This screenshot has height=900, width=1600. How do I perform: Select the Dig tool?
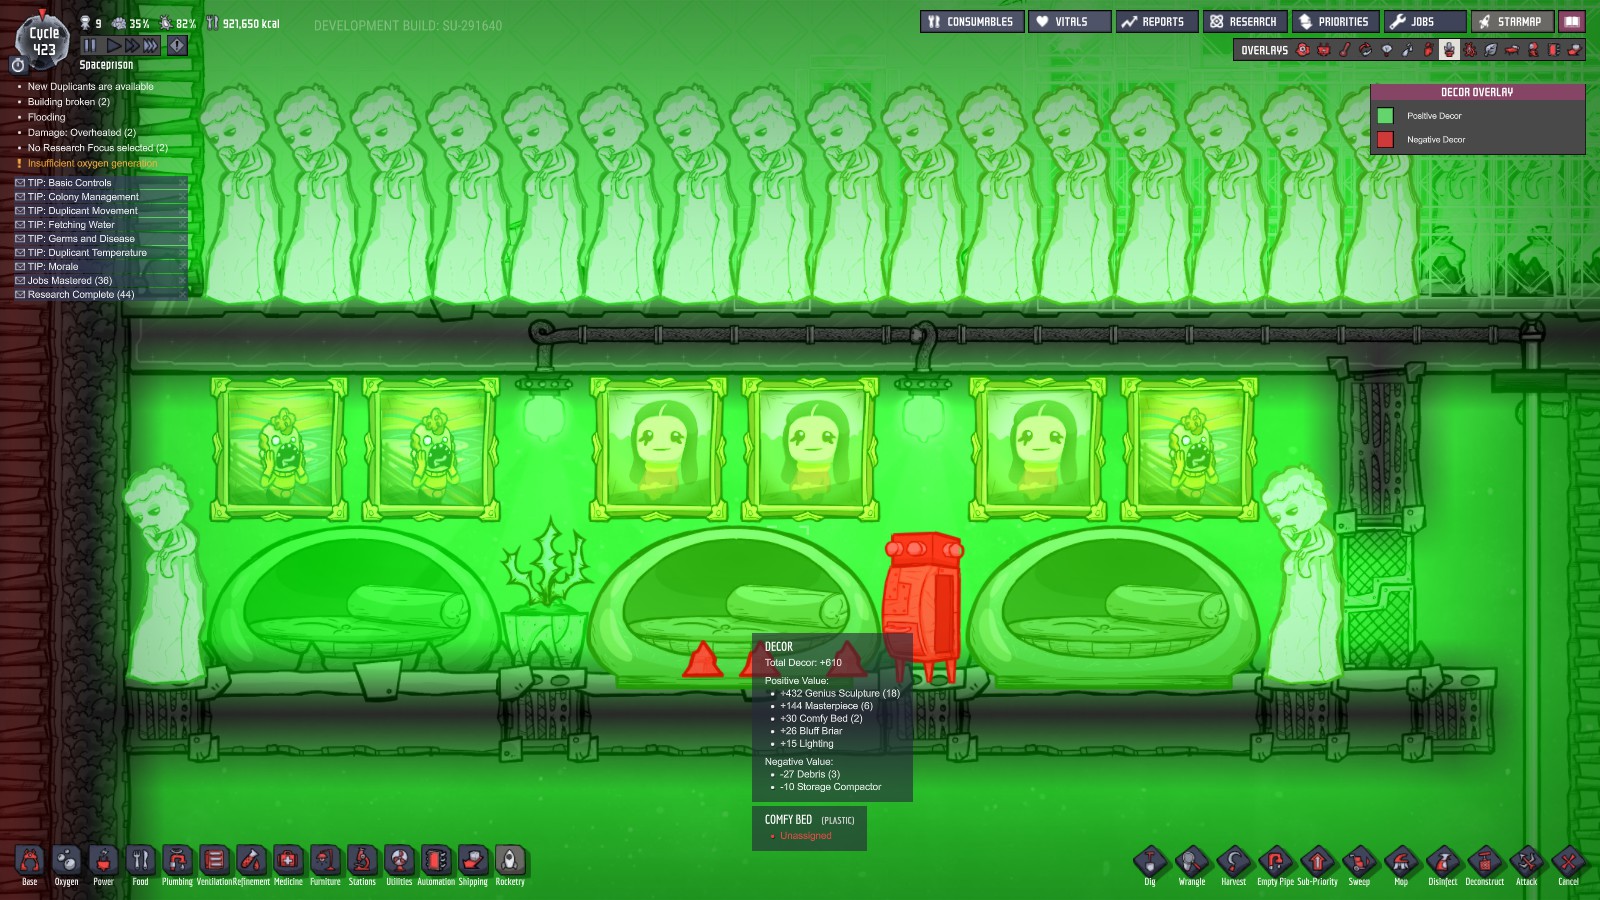[1150, 862]
